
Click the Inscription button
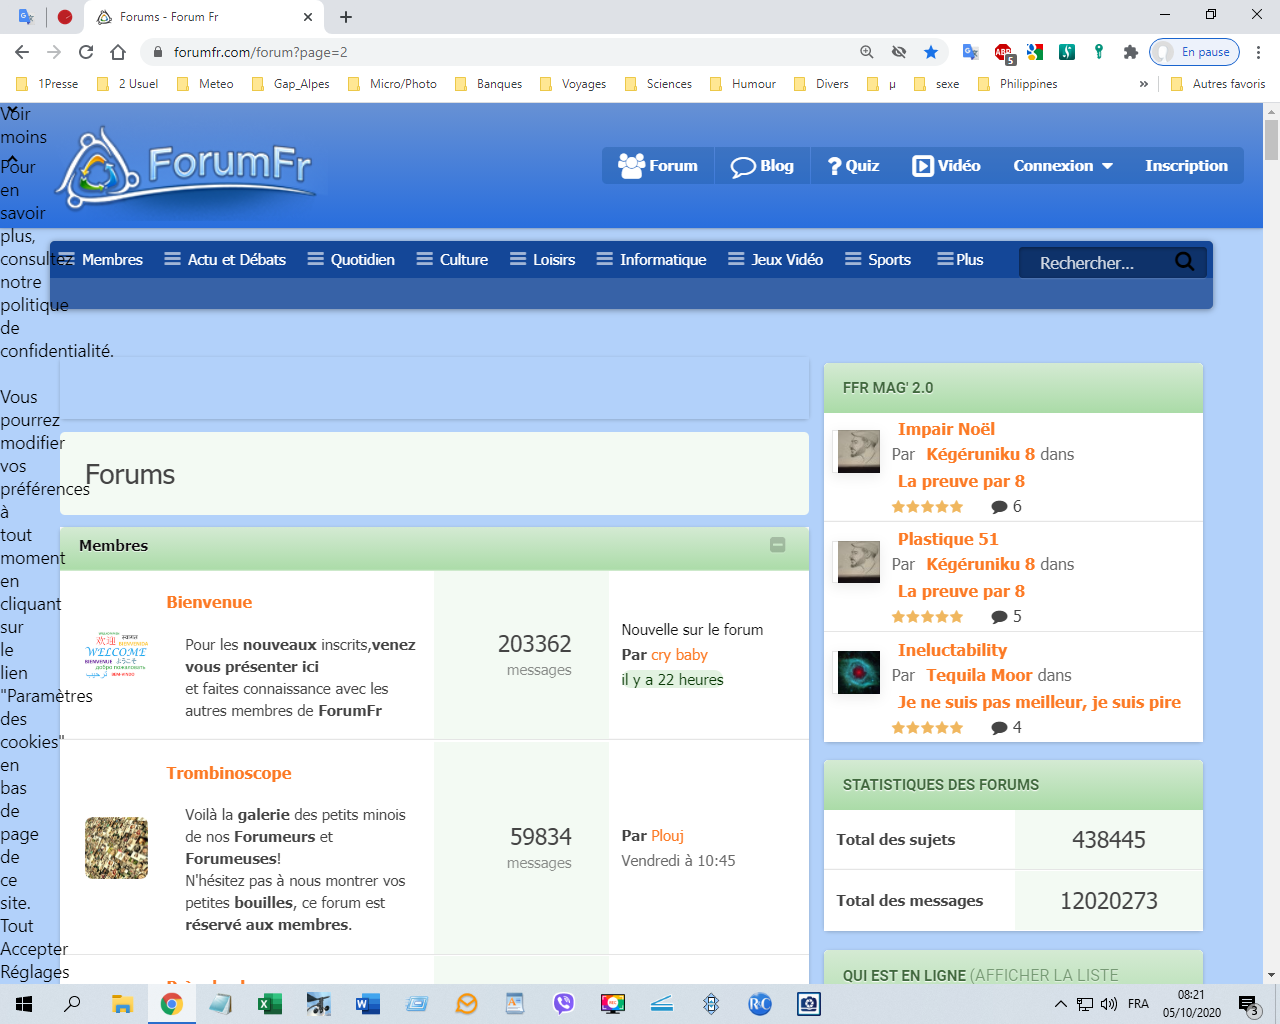pos(1186,166)
